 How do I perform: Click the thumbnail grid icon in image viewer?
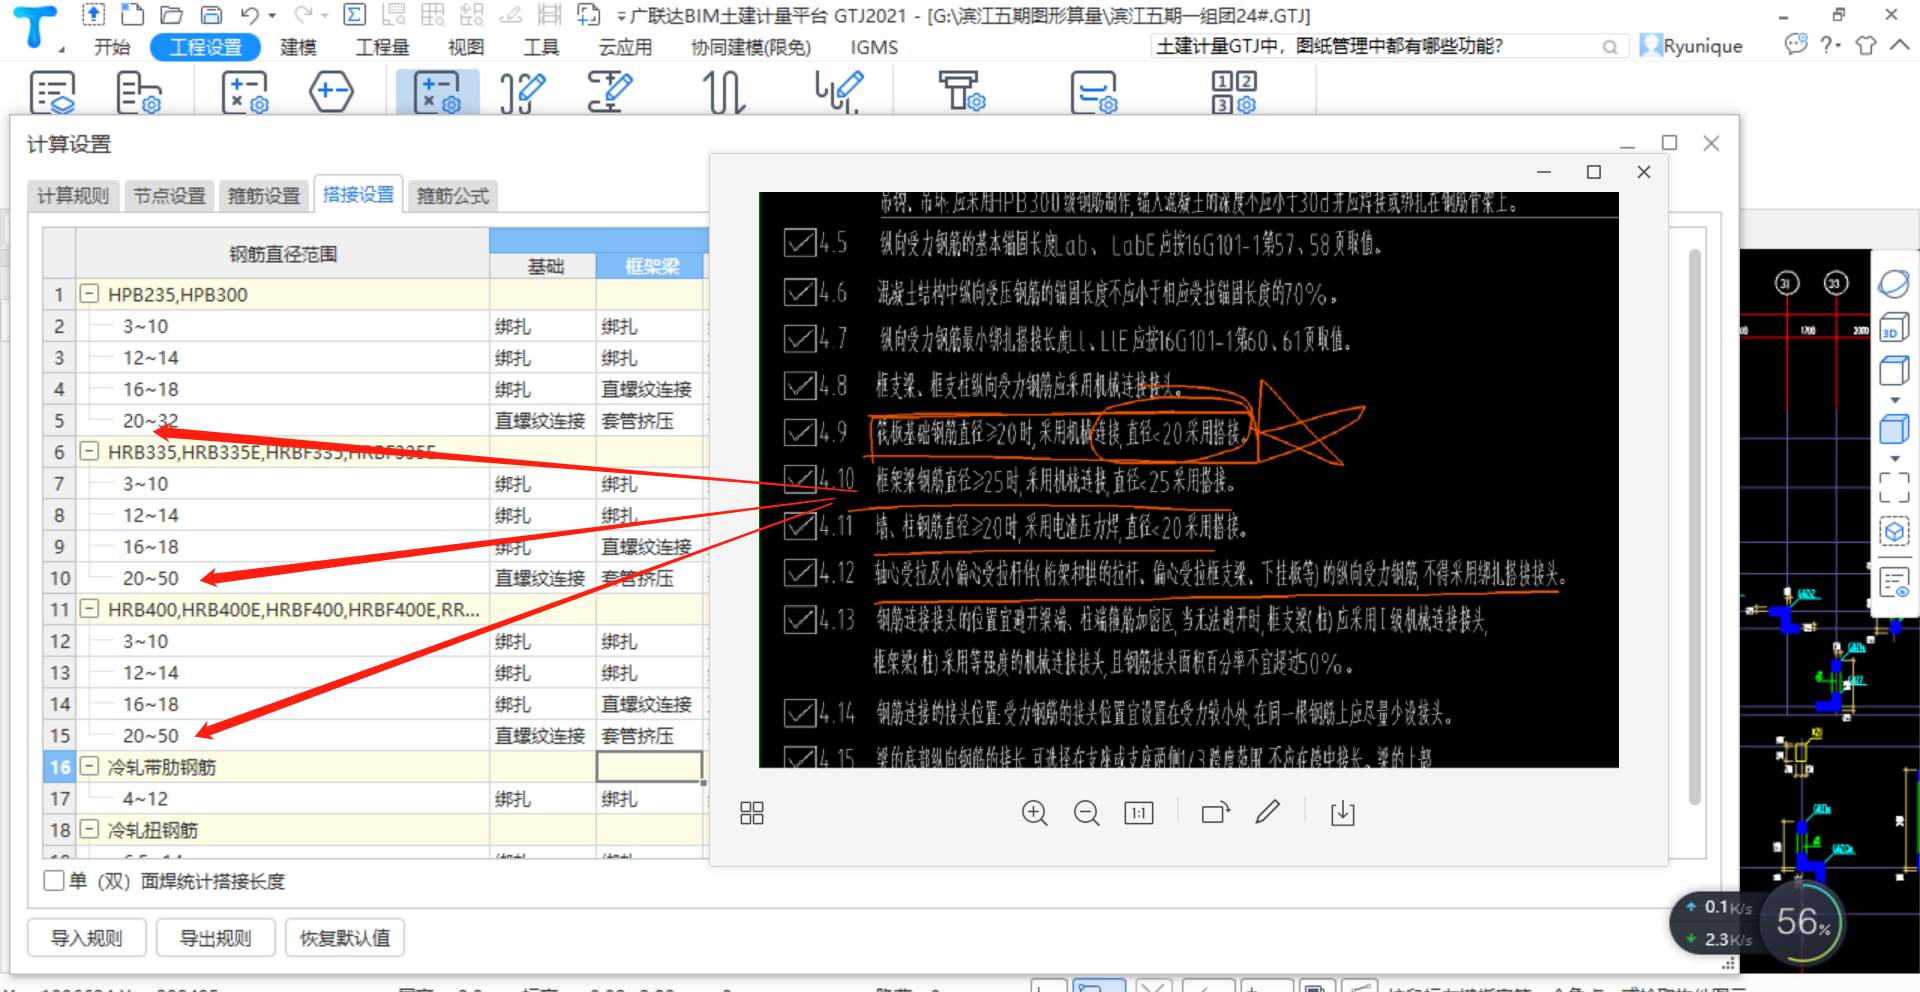752,813
